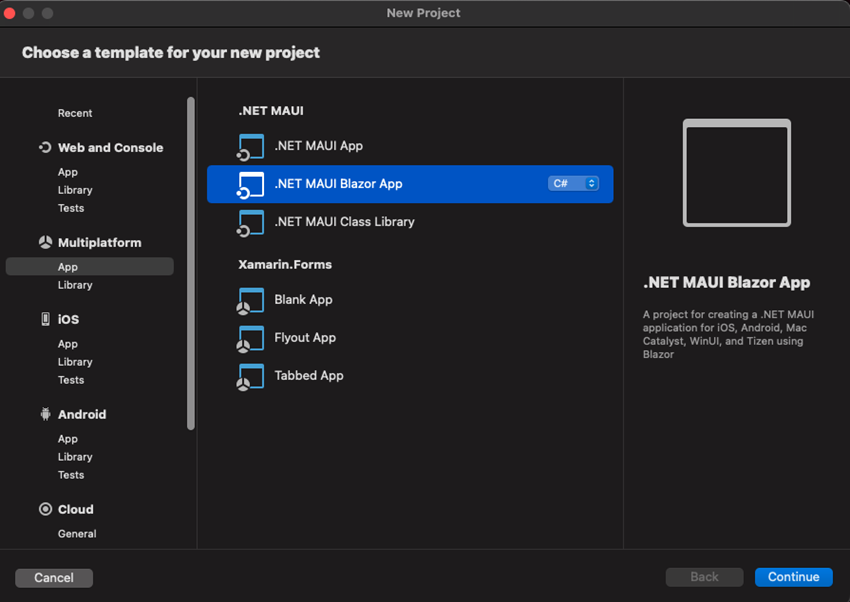Click the Tabbed App template icon
Viewport: 850px width, 602px height.
pyautogui.click(x=250, y=376)
